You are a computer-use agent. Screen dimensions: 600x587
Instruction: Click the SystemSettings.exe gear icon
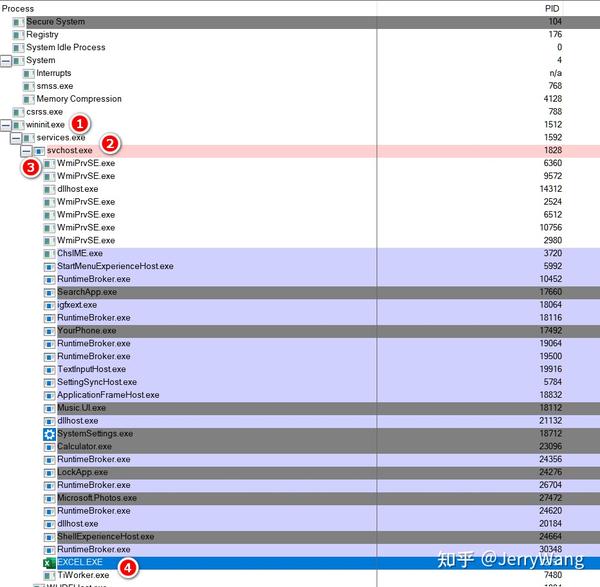pos(49,434)
